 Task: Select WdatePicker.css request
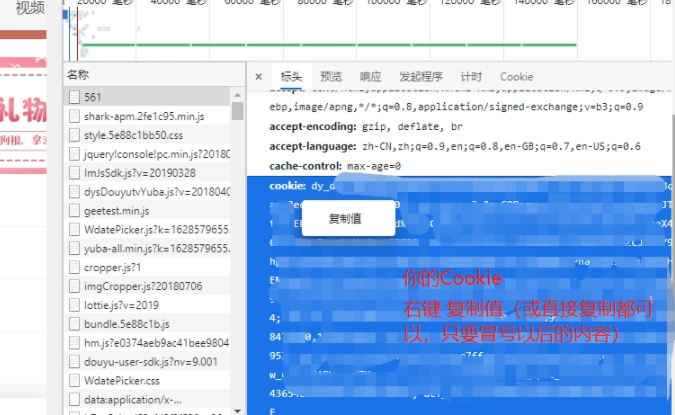click(x=147, y=381)
